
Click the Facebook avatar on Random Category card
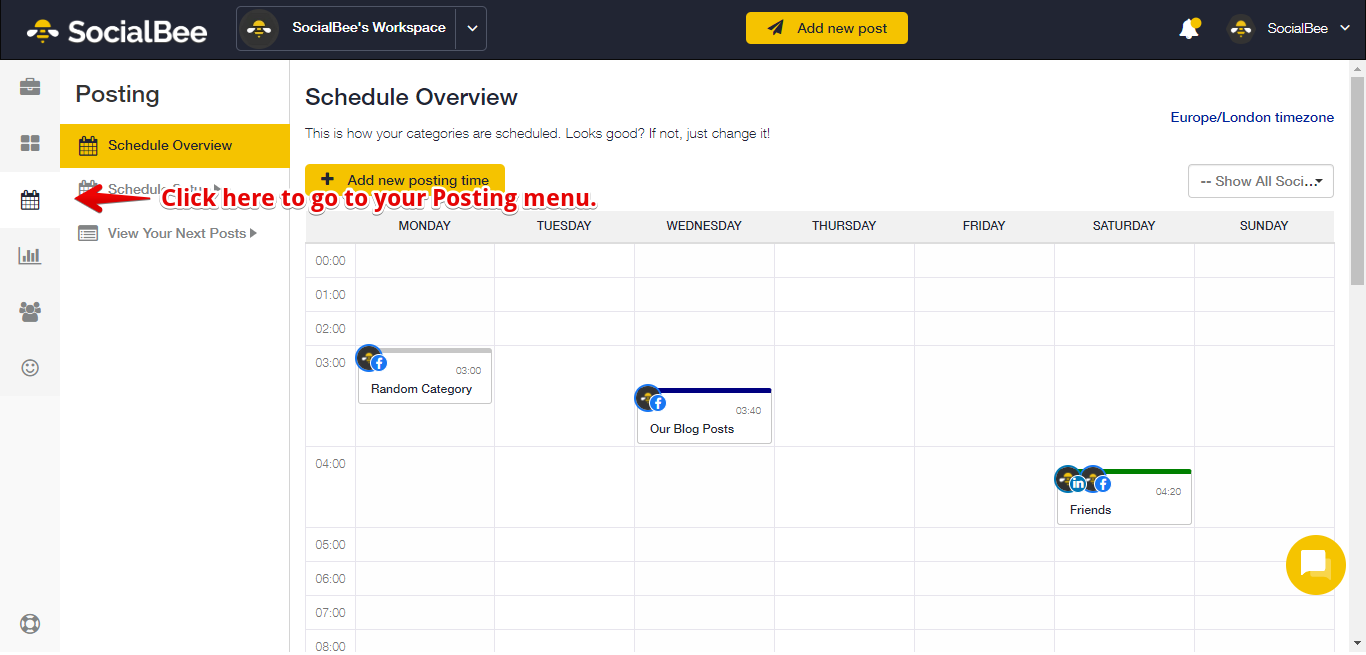pyautogui.click(x=372, y=359)
